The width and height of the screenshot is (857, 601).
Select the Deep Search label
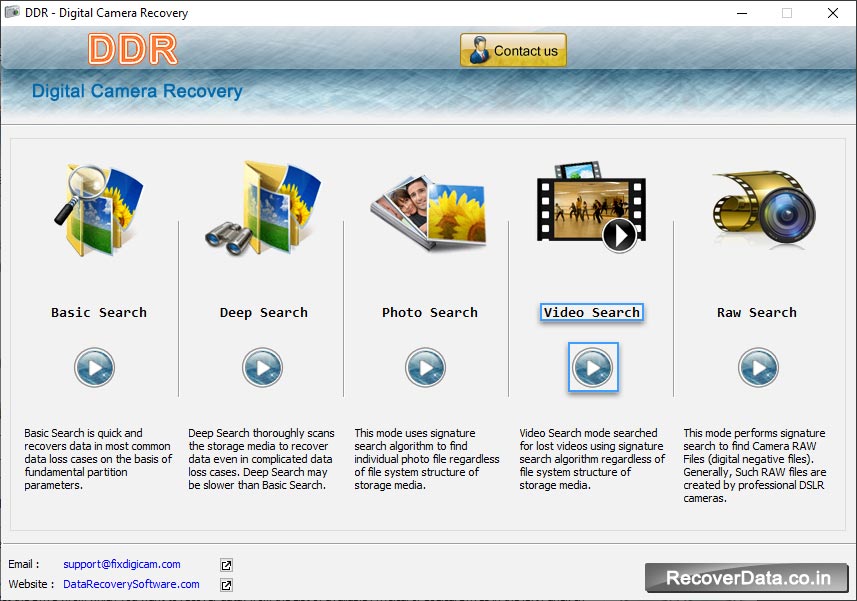click(x=263, y=313)
